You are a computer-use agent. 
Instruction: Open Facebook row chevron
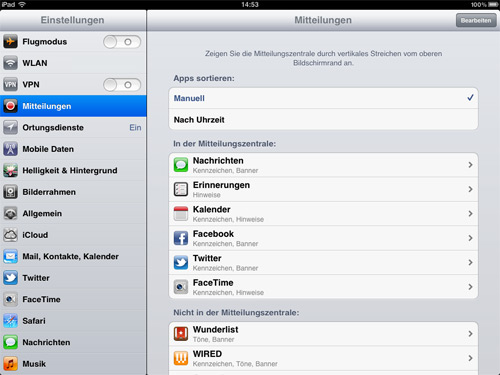click(470, 238)
